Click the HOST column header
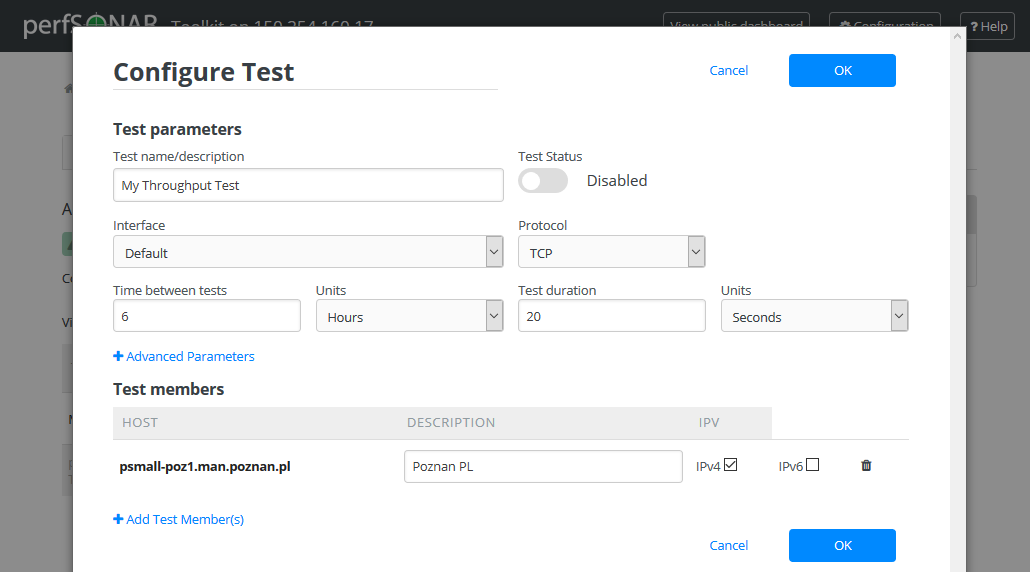This screenshot has height=572, width=1030. [140, 422]
